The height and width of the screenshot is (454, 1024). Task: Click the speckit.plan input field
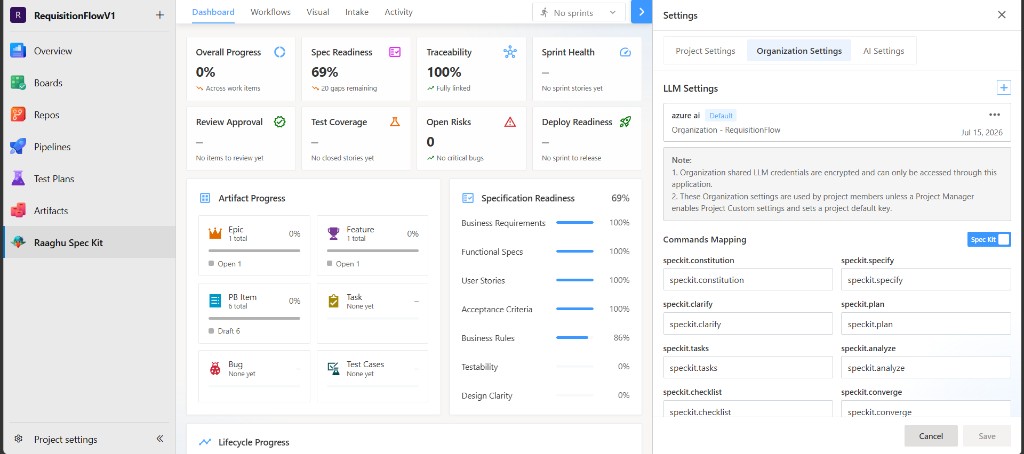point(926,323)
